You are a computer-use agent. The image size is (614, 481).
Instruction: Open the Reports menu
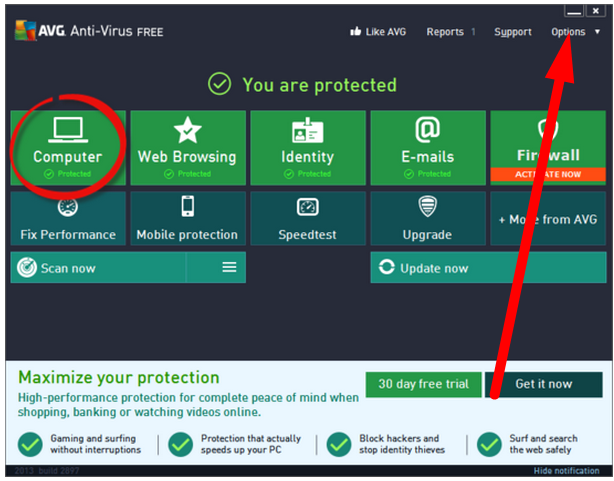tap(445, 32)
